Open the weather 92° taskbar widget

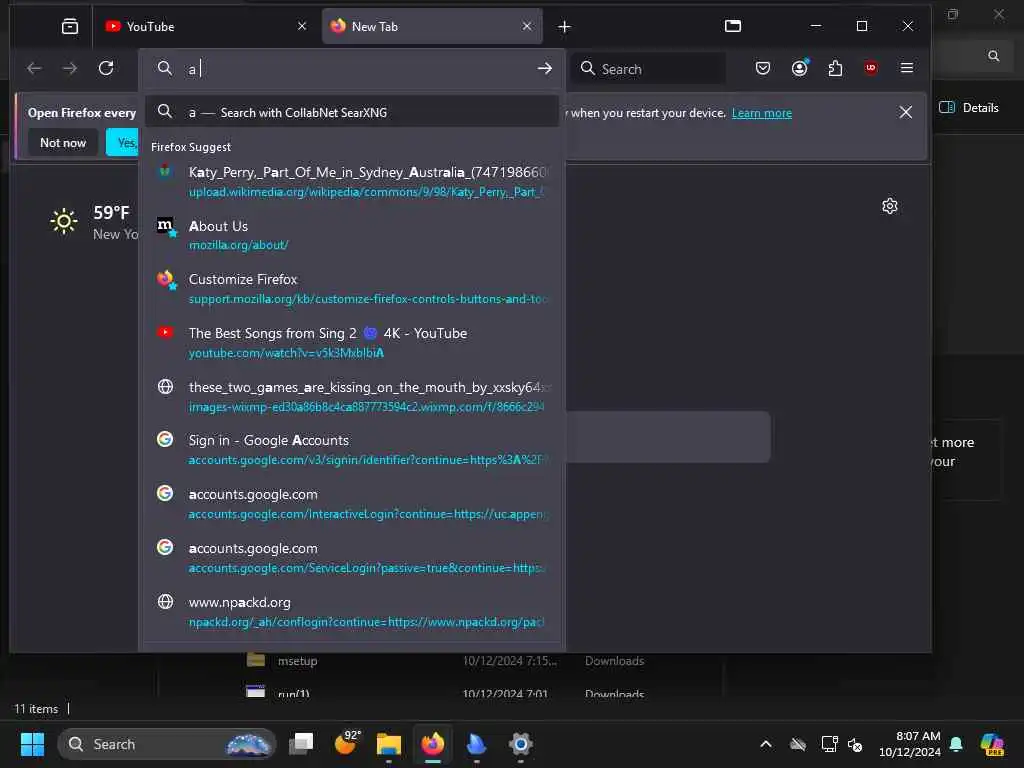tap(347, 743)
